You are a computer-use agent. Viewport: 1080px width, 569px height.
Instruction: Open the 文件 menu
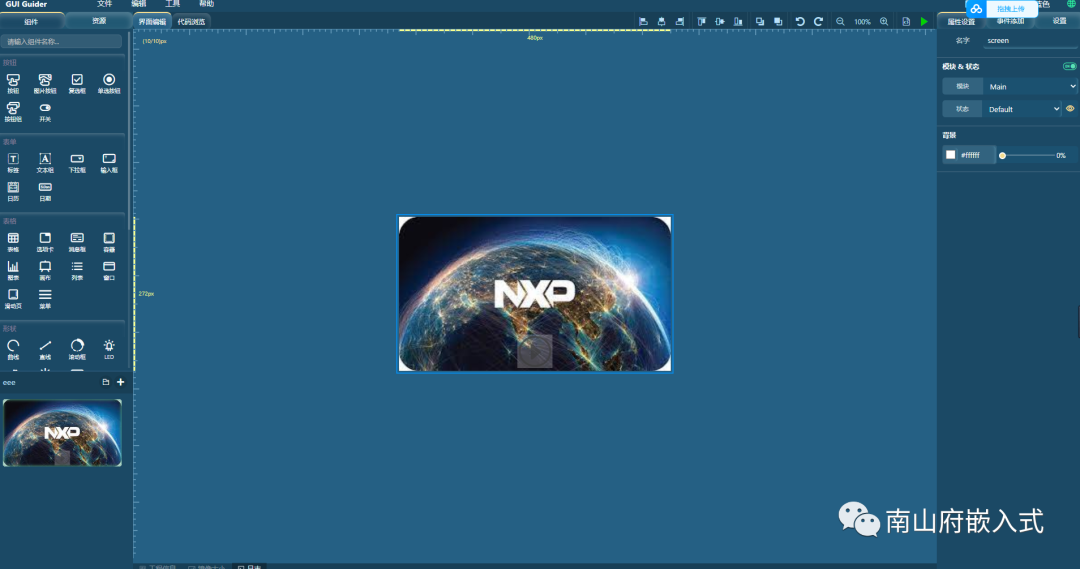(105, 4)
